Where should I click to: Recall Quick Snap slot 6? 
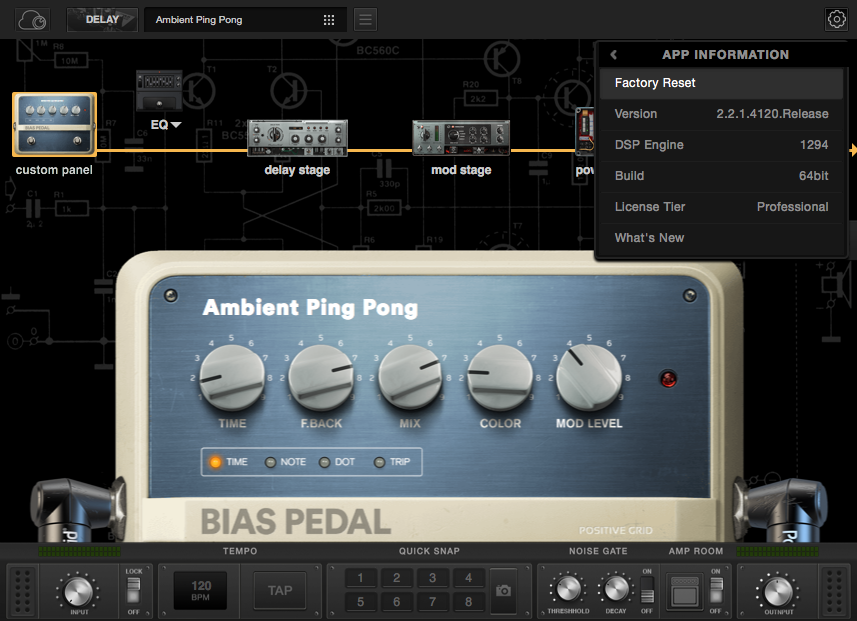396,602
